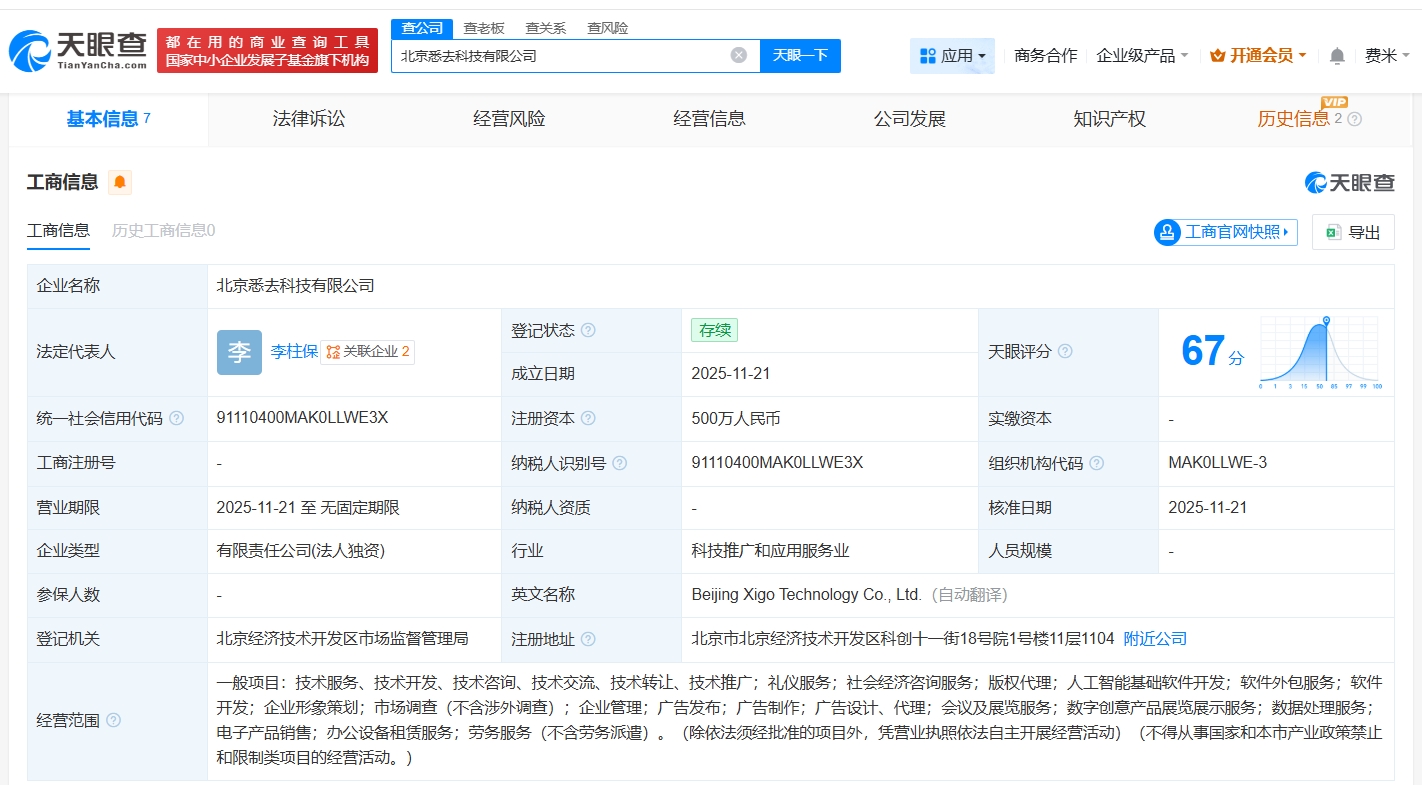Open the 开通会员 membership dropdown
The width and height of the screenshot is (1422, 785).
point(1258,56)
